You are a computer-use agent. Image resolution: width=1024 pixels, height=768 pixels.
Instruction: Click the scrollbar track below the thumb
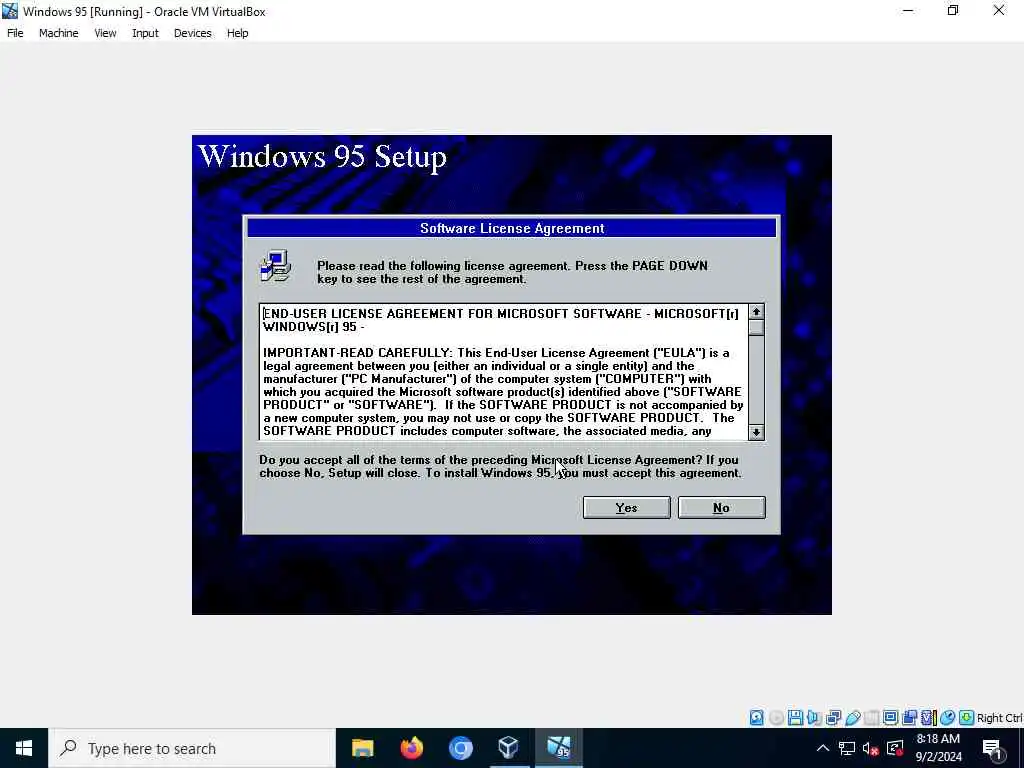756,379
